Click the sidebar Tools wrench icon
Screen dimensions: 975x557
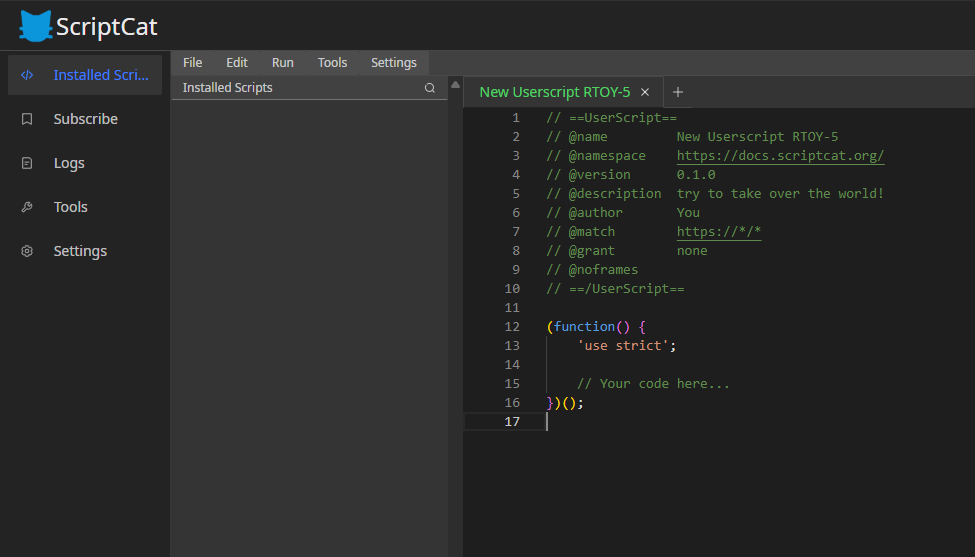[x=27, y=207]
